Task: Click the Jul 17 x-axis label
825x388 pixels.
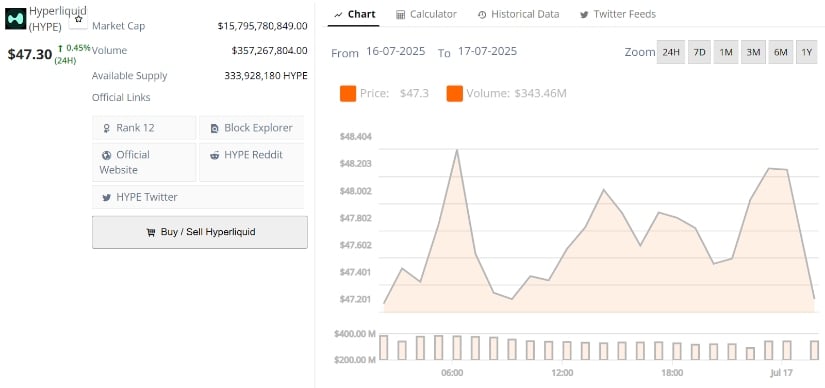Action: 782,373
